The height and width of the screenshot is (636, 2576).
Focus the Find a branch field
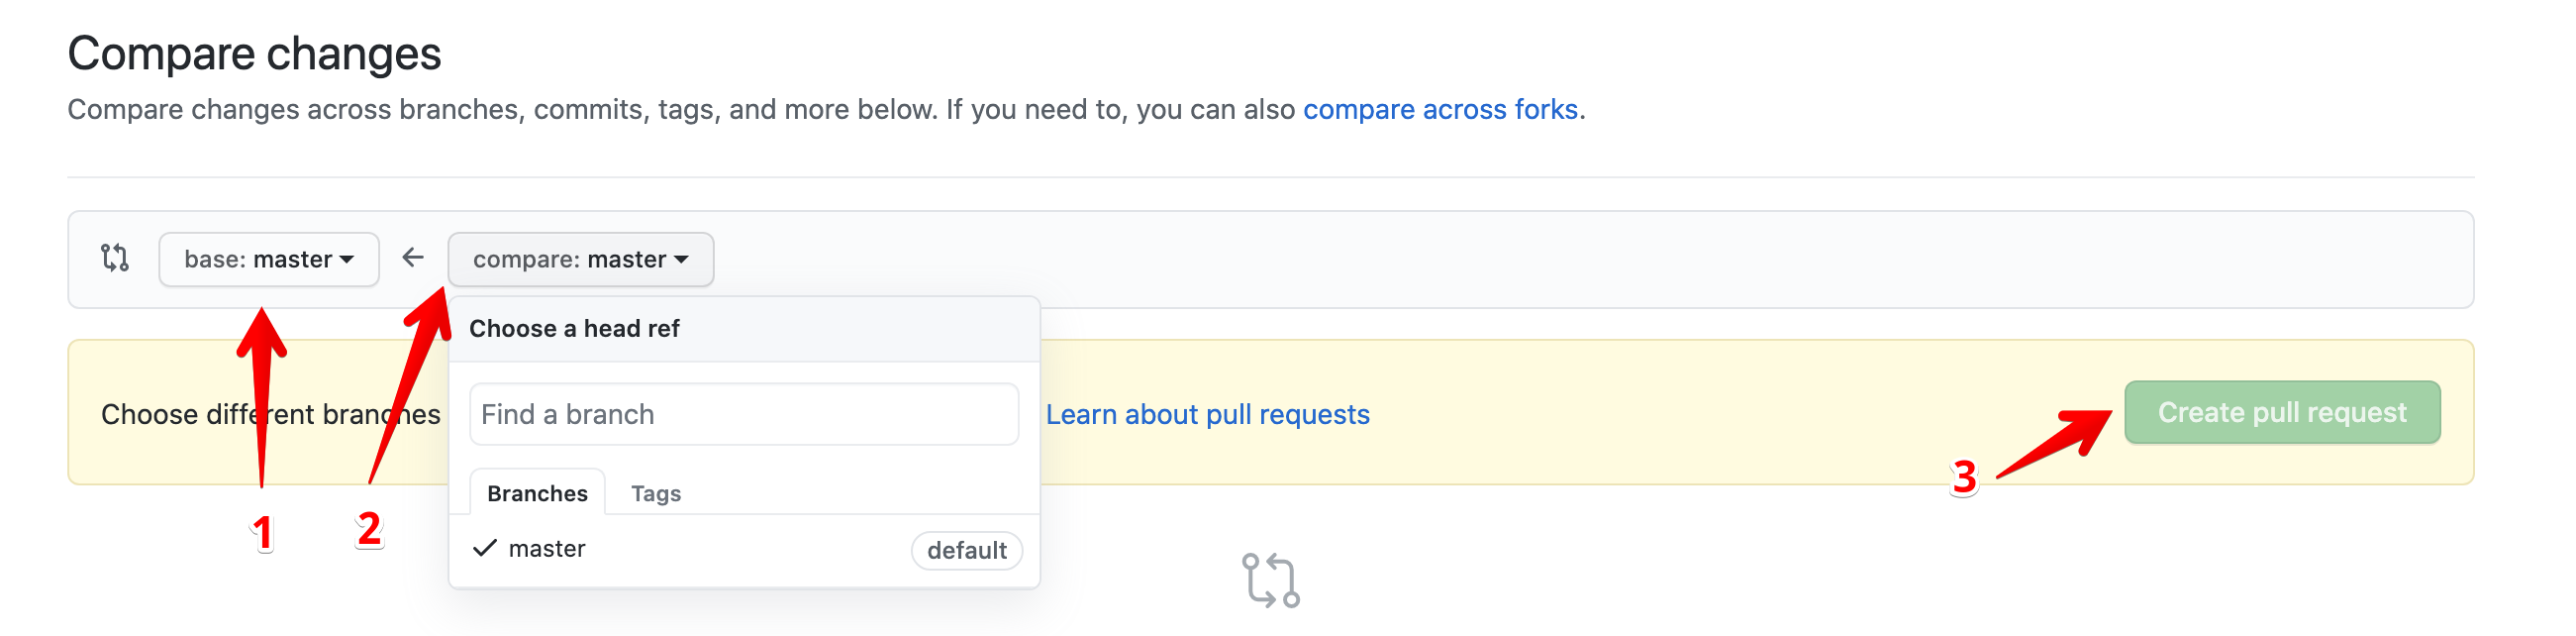743,414
